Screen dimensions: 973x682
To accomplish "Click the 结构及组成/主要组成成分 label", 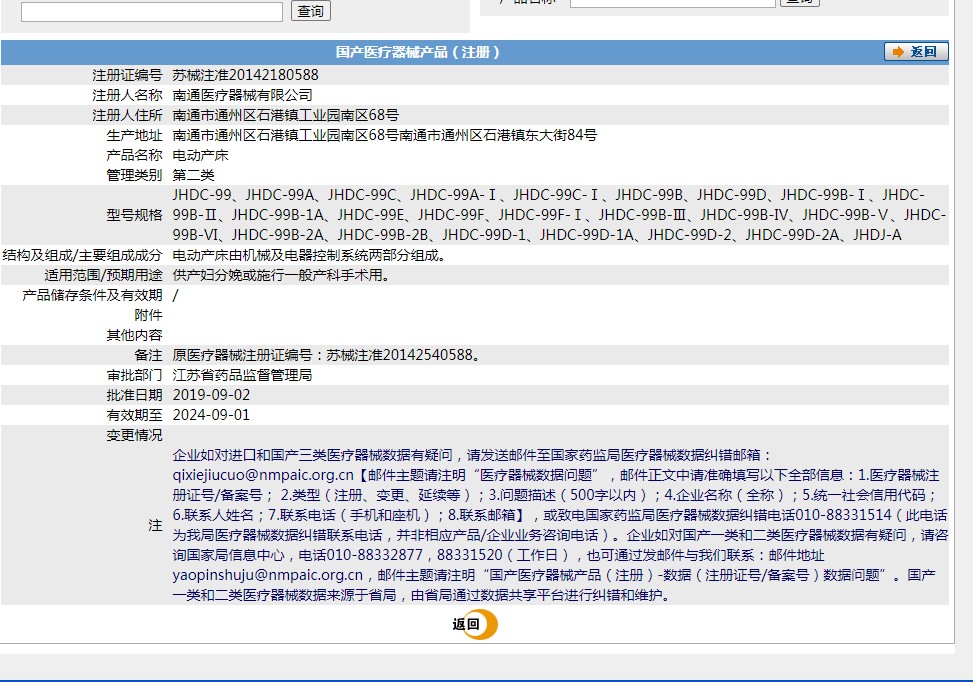I will pyautogui.click(x=83, y=255).
